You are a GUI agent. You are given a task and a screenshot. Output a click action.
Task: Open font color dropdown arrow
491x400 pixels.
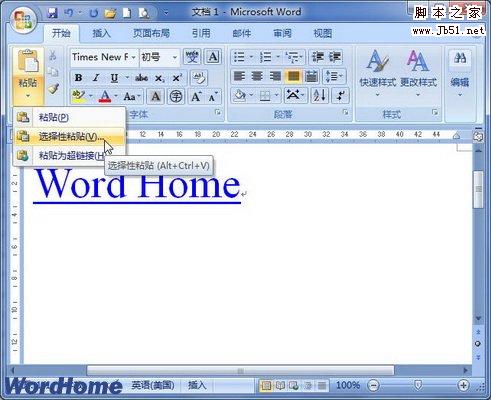click(x=116, y=96)
